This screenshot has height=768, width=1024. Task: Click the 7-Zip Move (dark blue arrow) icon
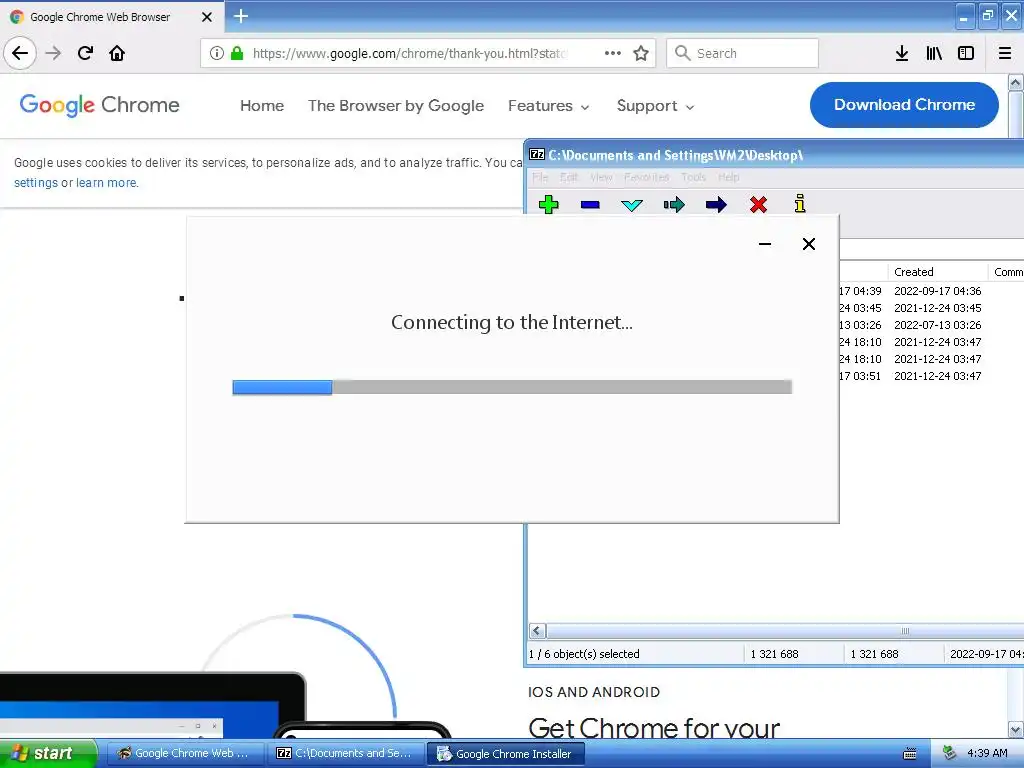pos(716,205)
